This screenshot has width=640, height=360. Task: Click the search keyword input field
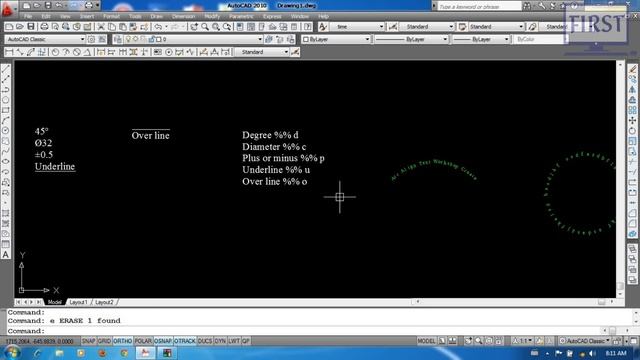coord(479,7)
